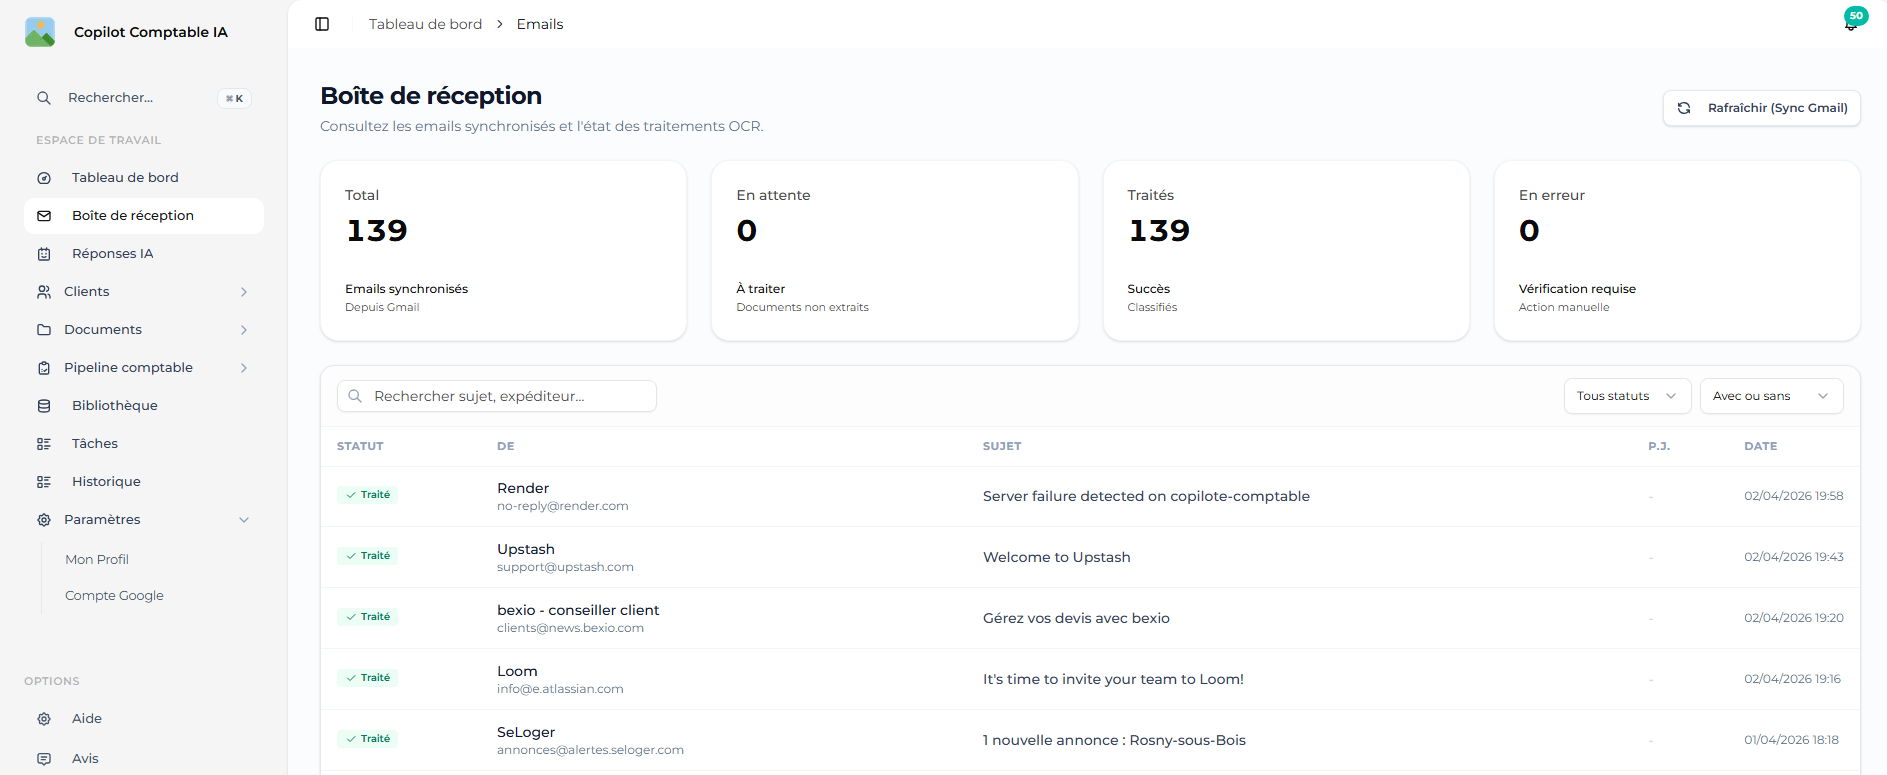The width and height of the screenshot is (1887, 775).
Task: Click the Documents folder icon
Action: point(44,330)
